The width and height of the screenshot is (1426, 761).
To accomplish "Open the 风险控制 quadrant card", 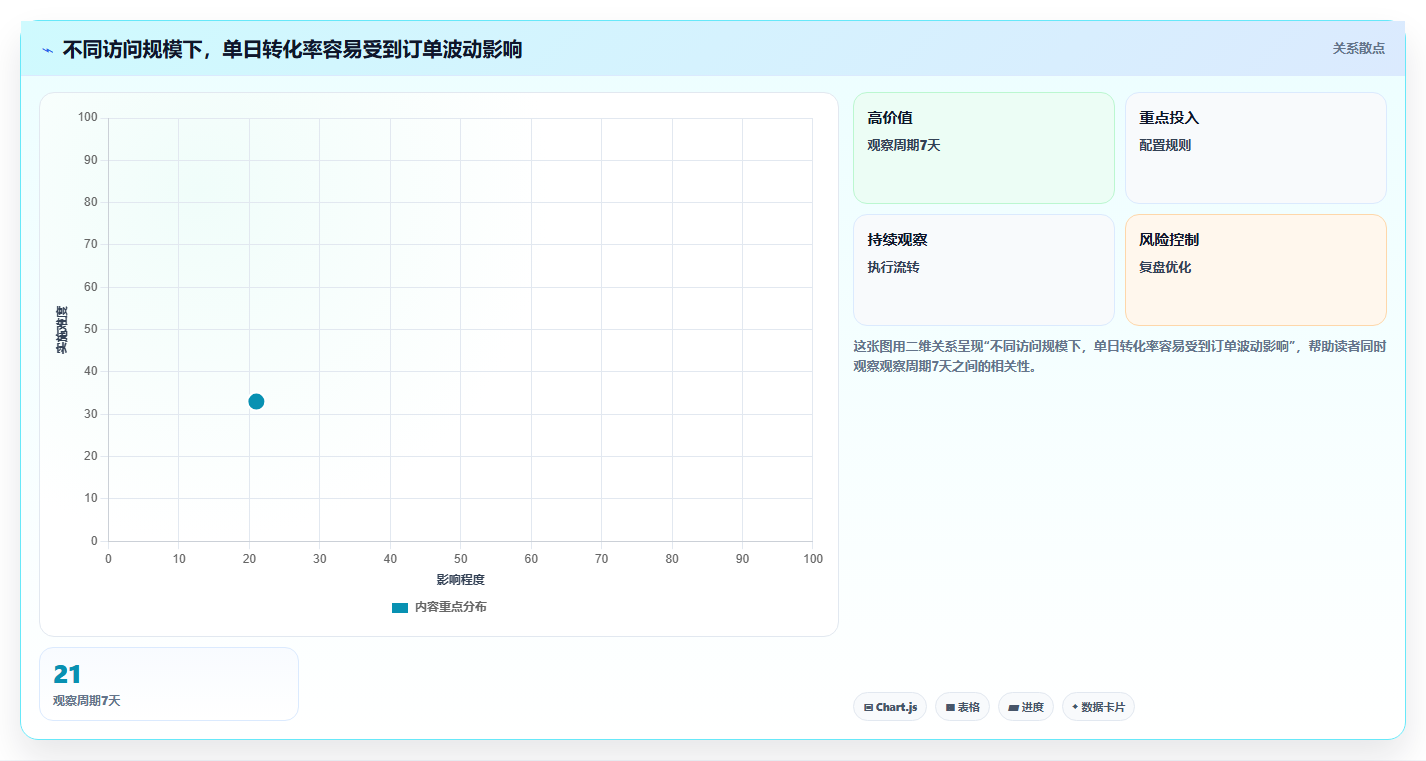I will pos(1256,270).
